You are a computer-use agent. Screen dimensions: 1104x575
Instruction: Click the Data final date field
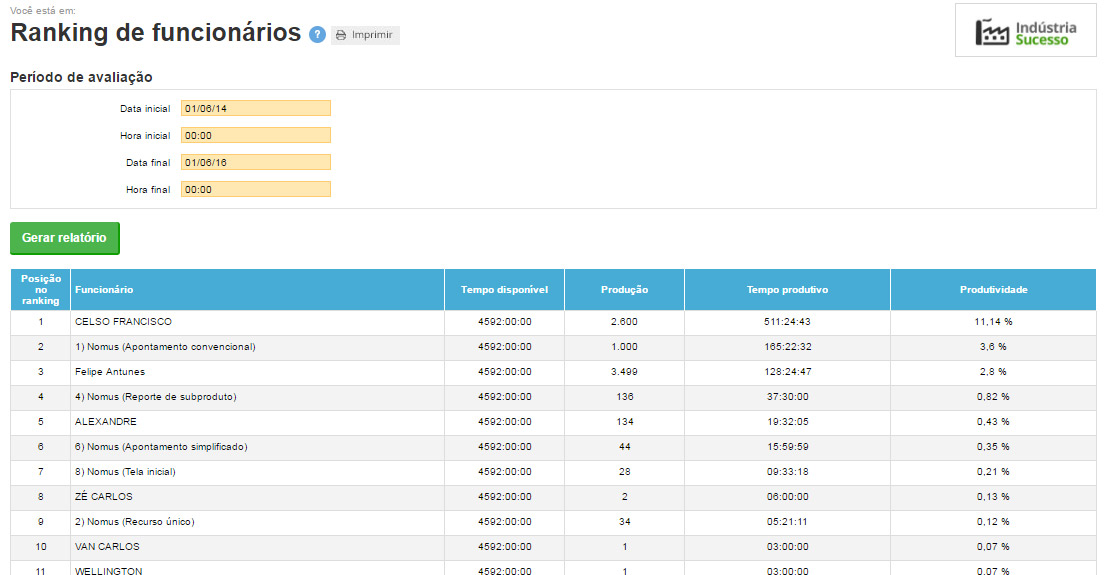[x=255, y=162]
